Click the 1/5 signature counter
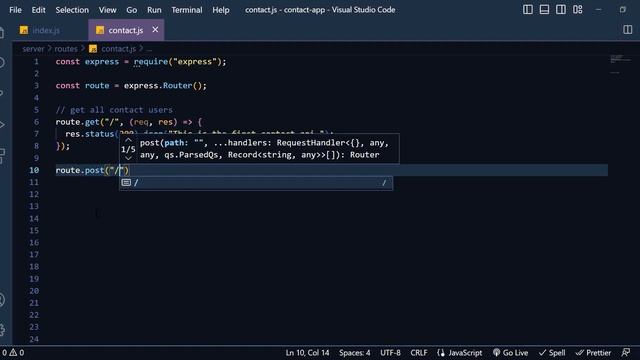Image resolution: width=640 pixels, height=360 pixels. click(128, 149)
